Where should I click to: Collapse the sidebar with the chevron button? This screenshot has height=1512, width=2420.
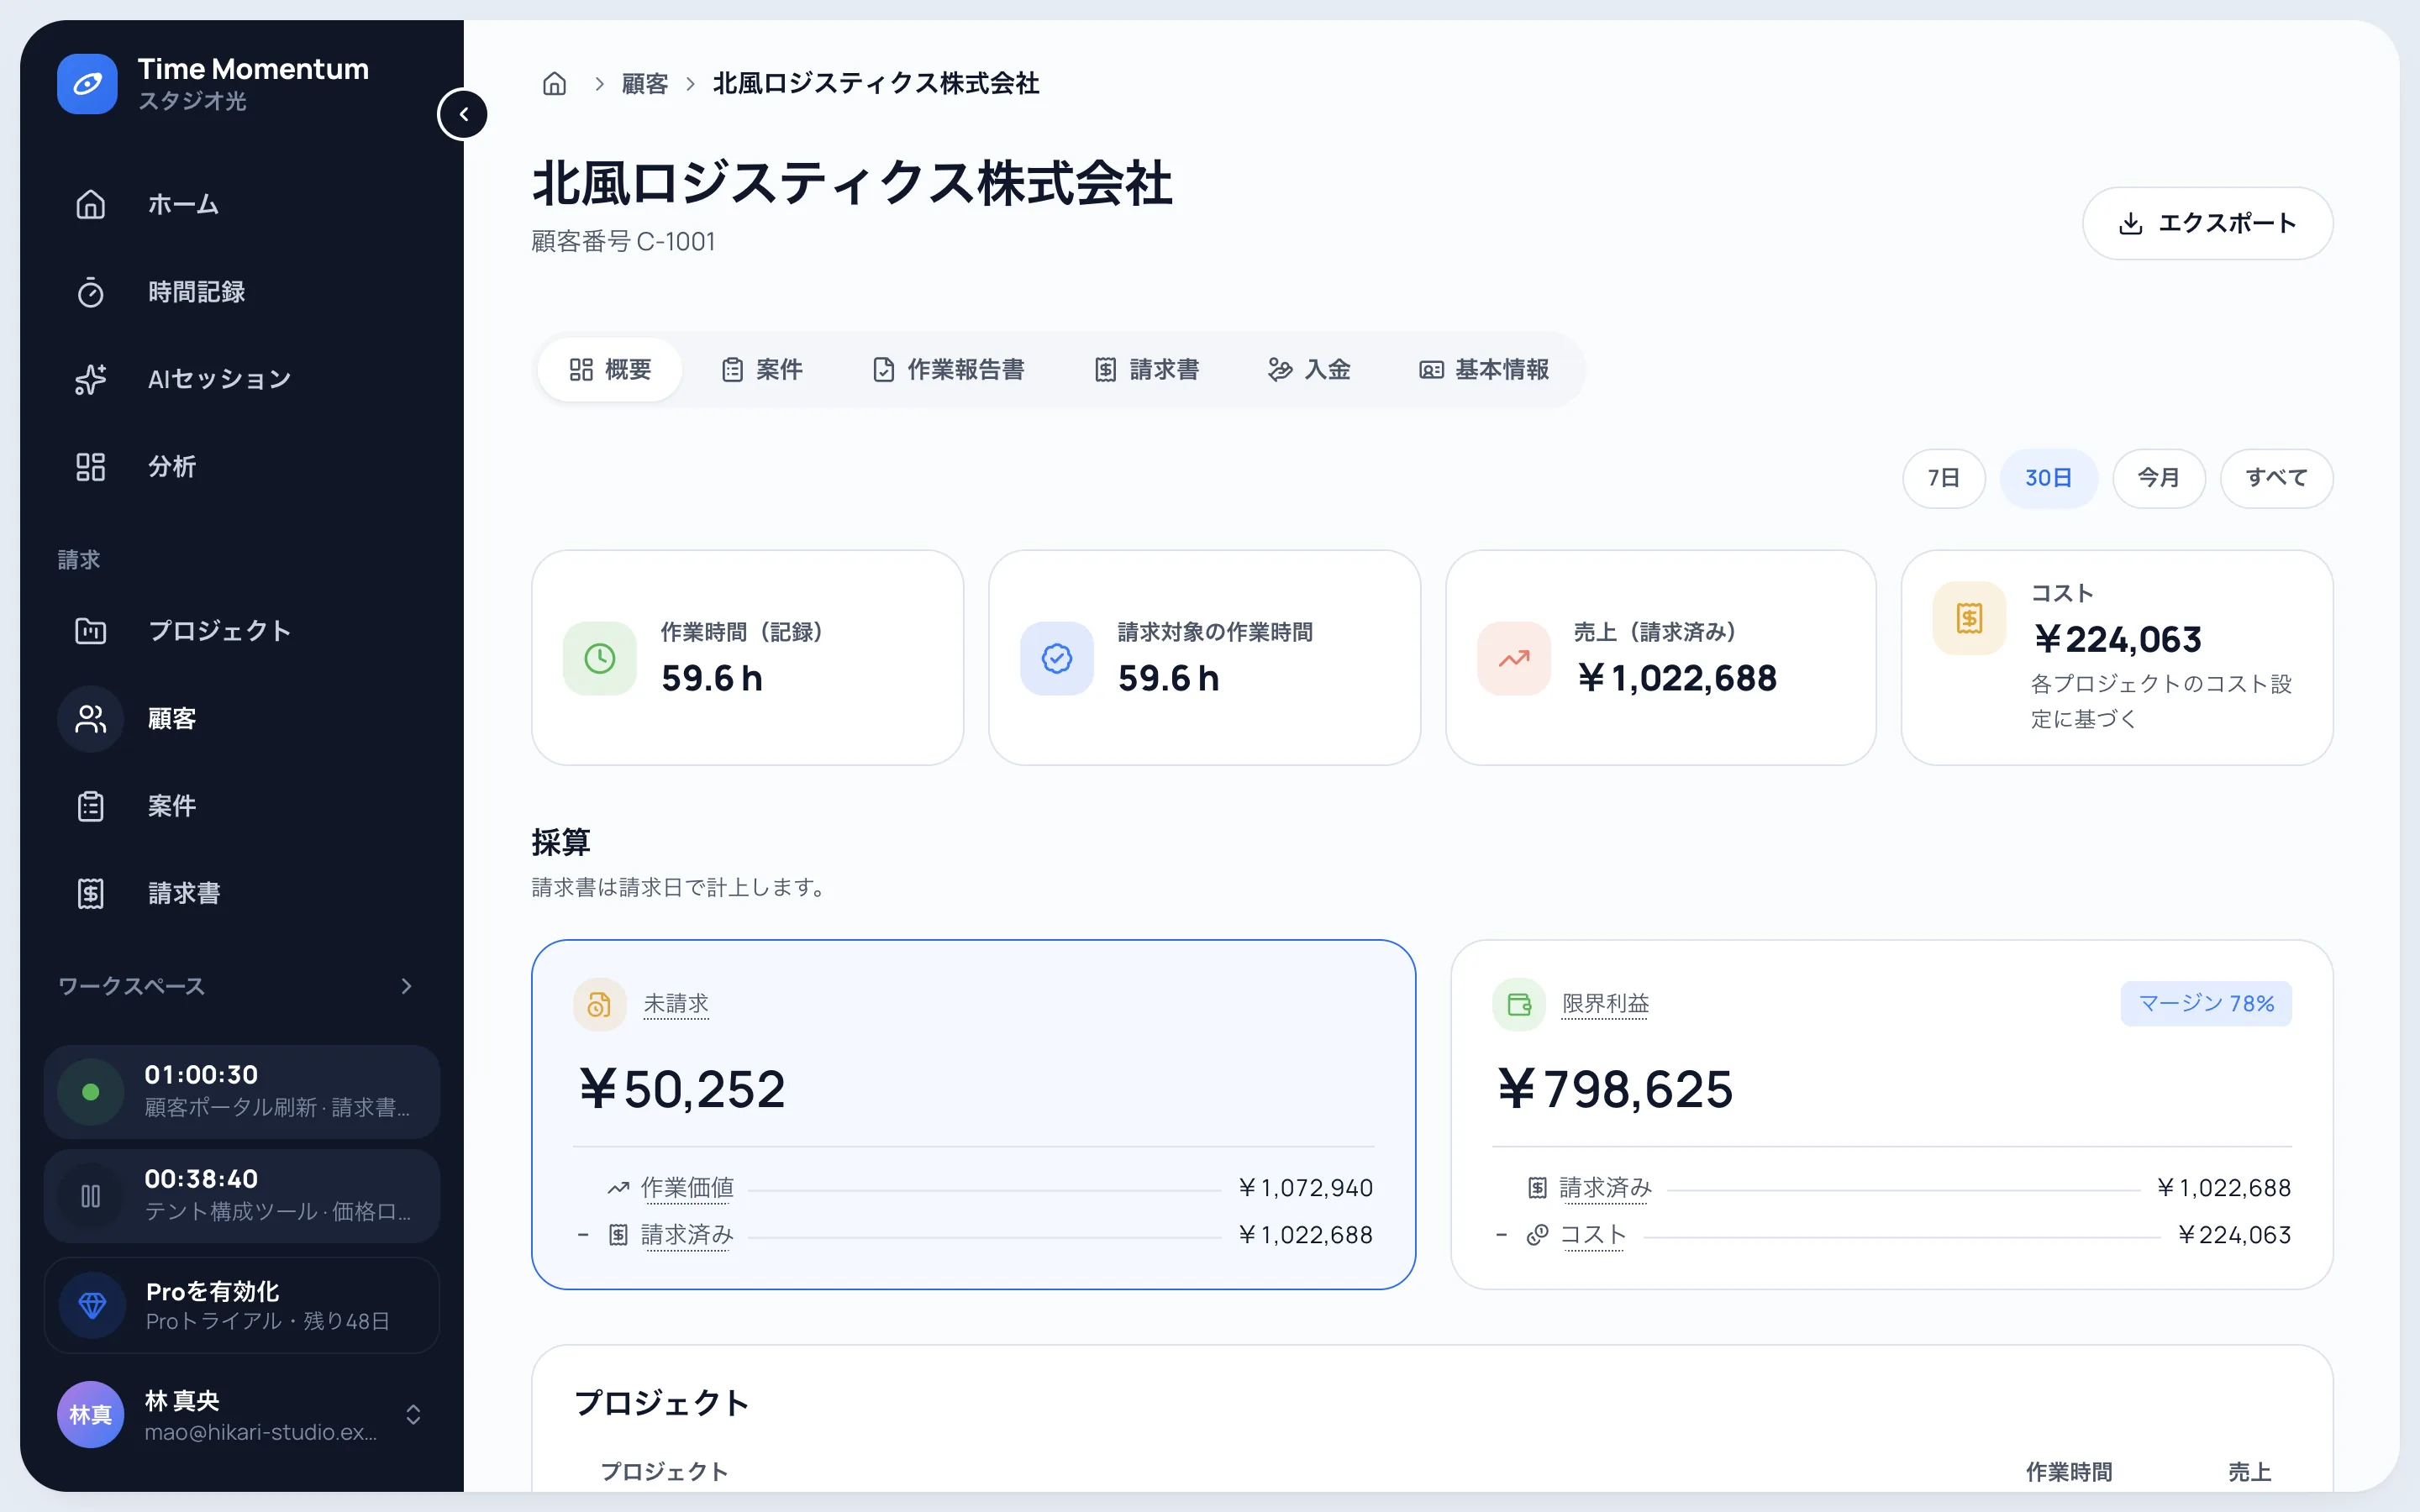pos(463,114)
